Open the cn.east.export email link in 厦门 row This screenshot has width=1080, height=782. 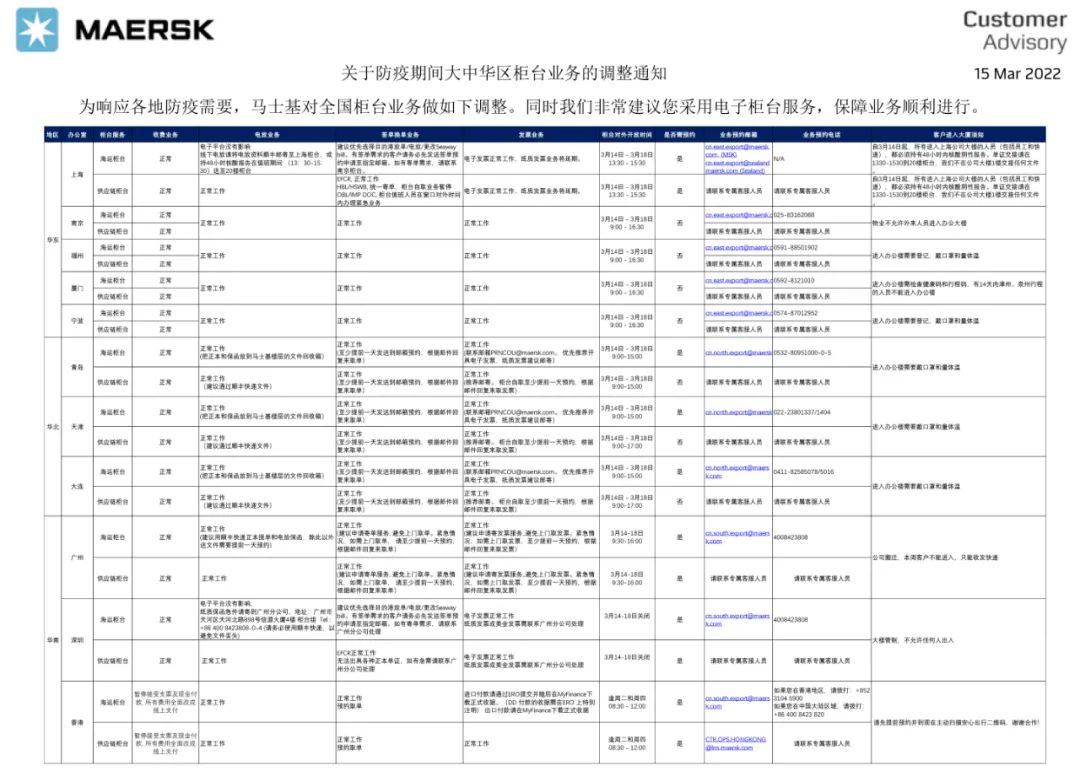point(738,280)
